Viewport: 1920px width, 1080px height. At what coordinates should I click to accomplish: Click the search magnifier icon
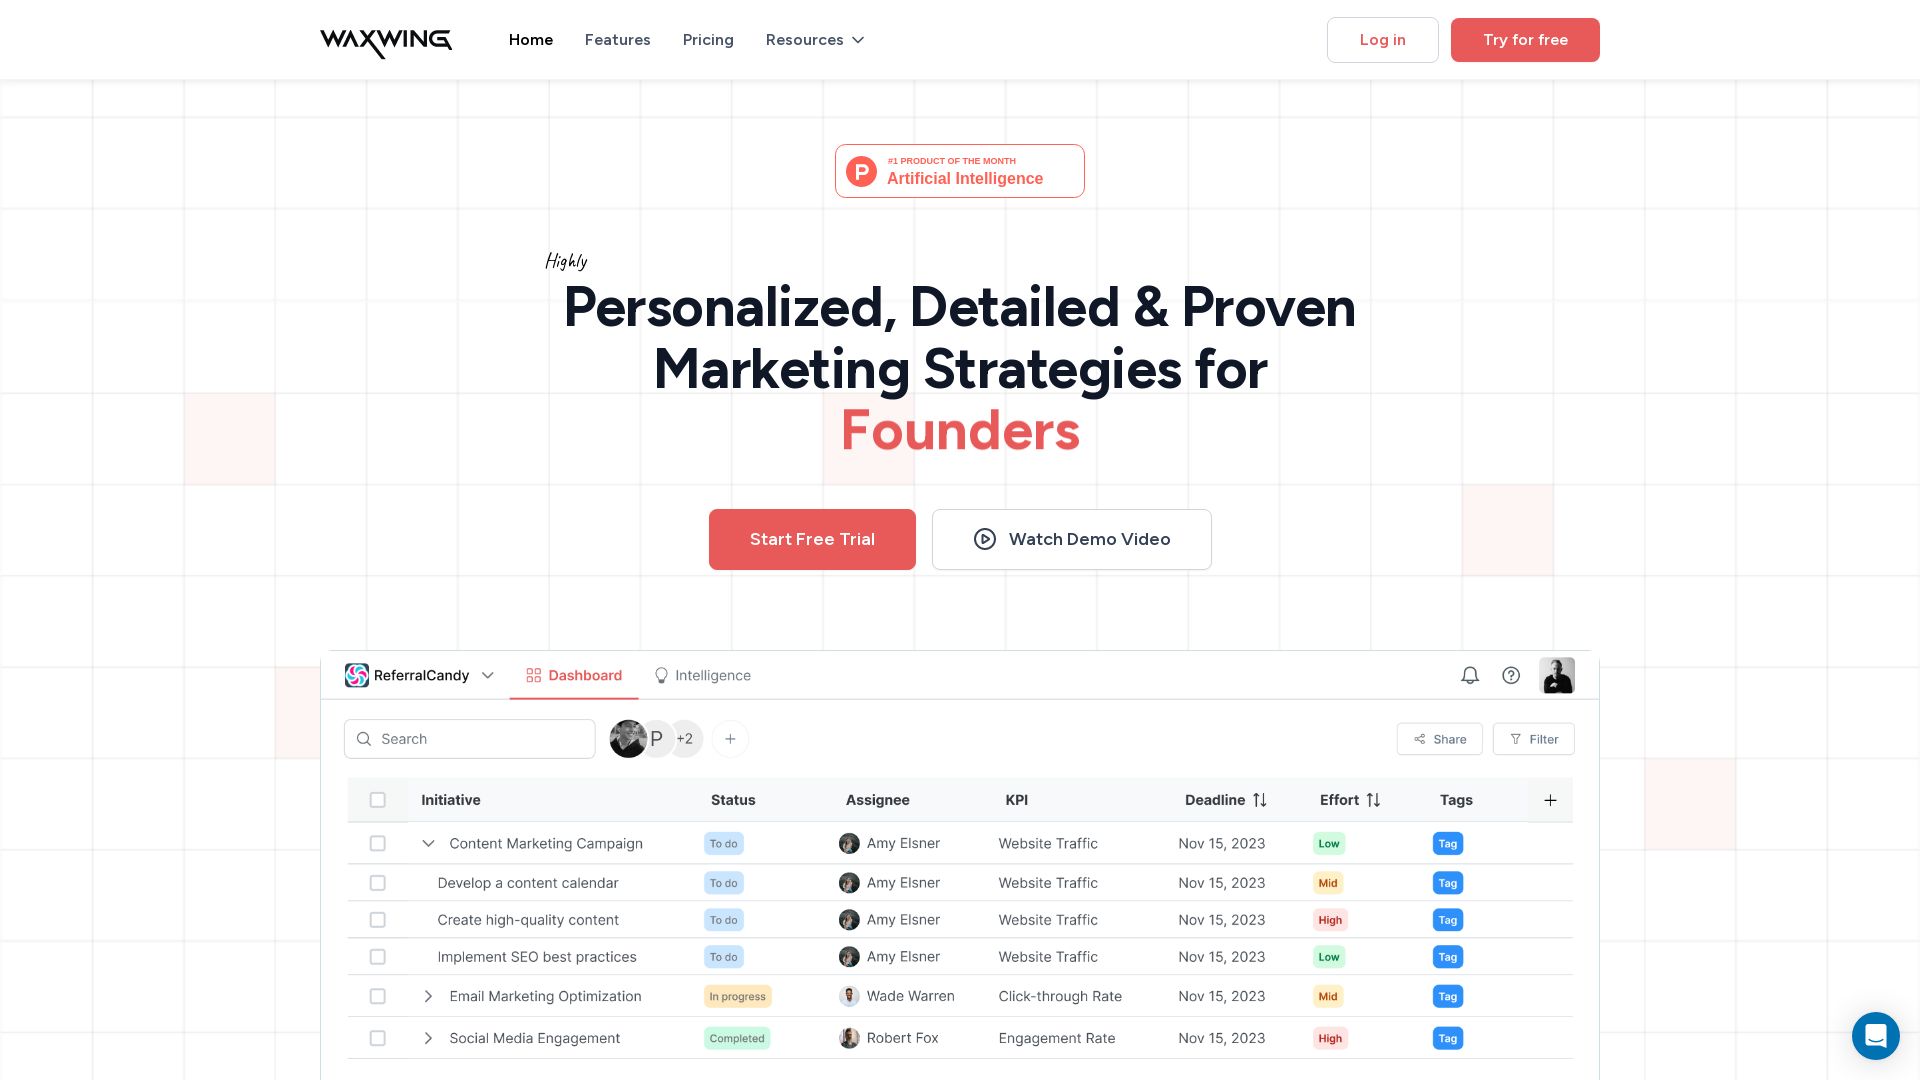(364, 738)
